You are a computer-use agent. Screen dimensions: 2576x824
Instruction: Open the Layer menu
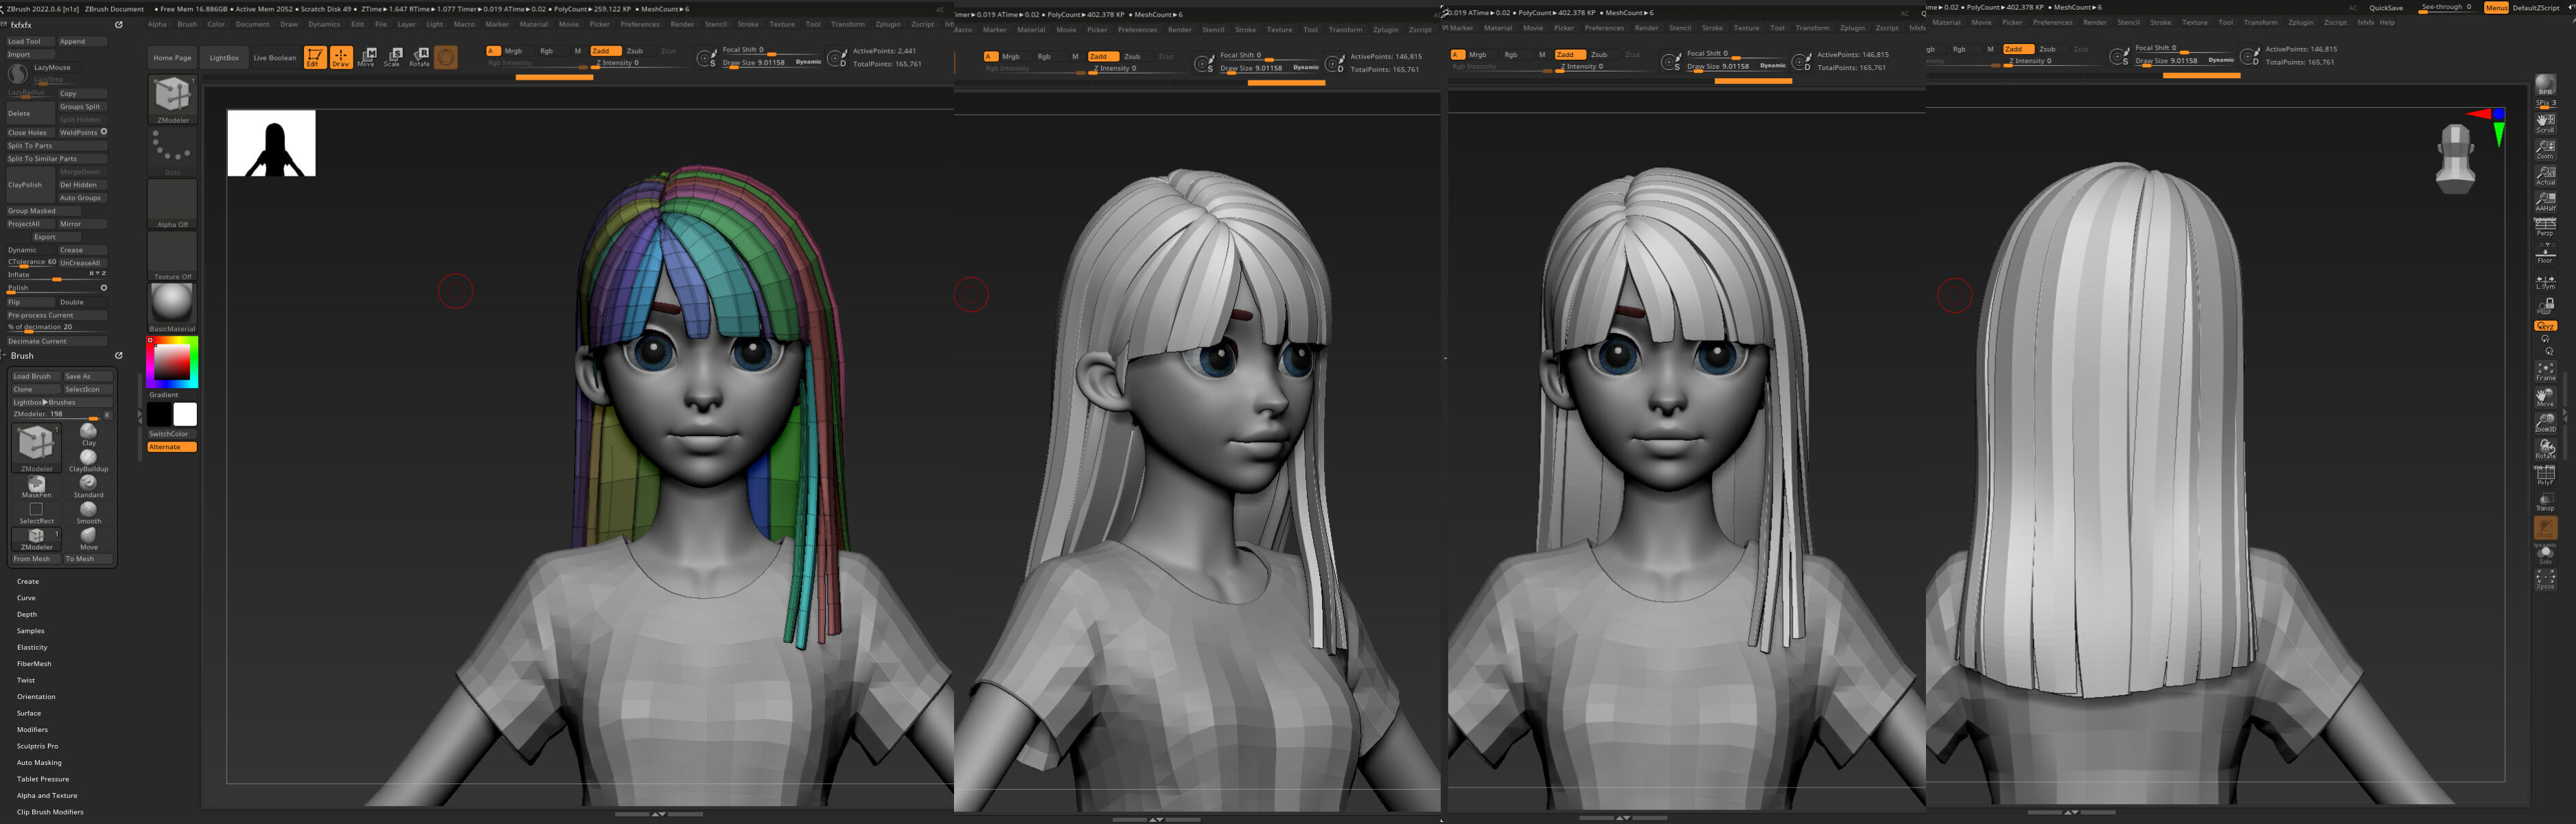coord(406,24)
